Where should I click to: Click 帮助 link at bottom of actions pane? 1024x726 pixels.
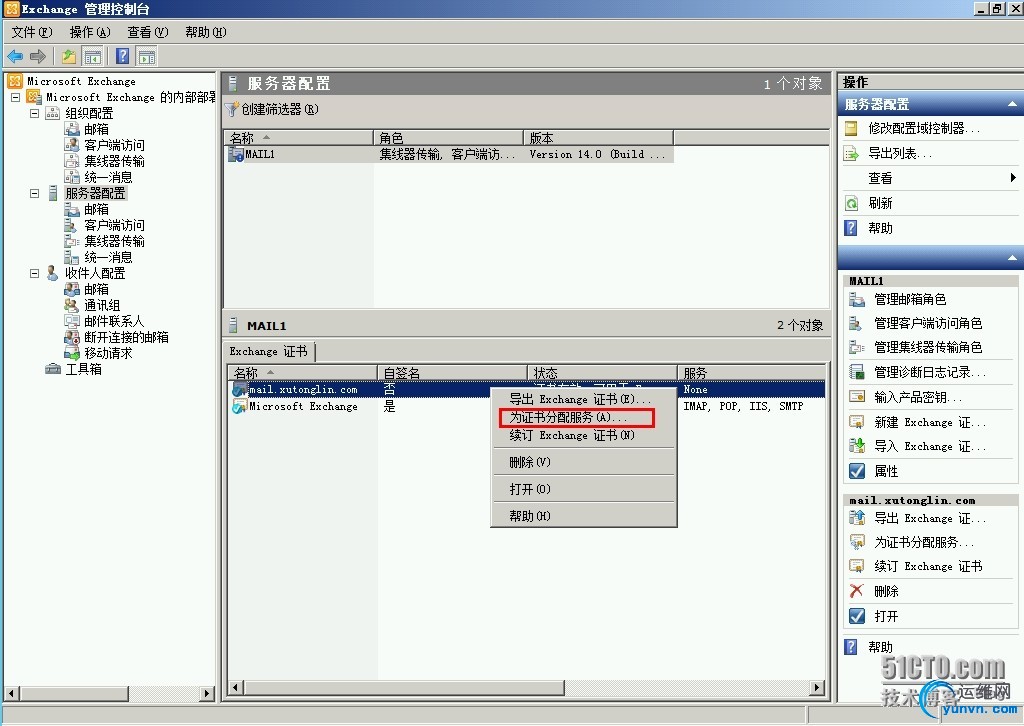(x=880, y=647)
